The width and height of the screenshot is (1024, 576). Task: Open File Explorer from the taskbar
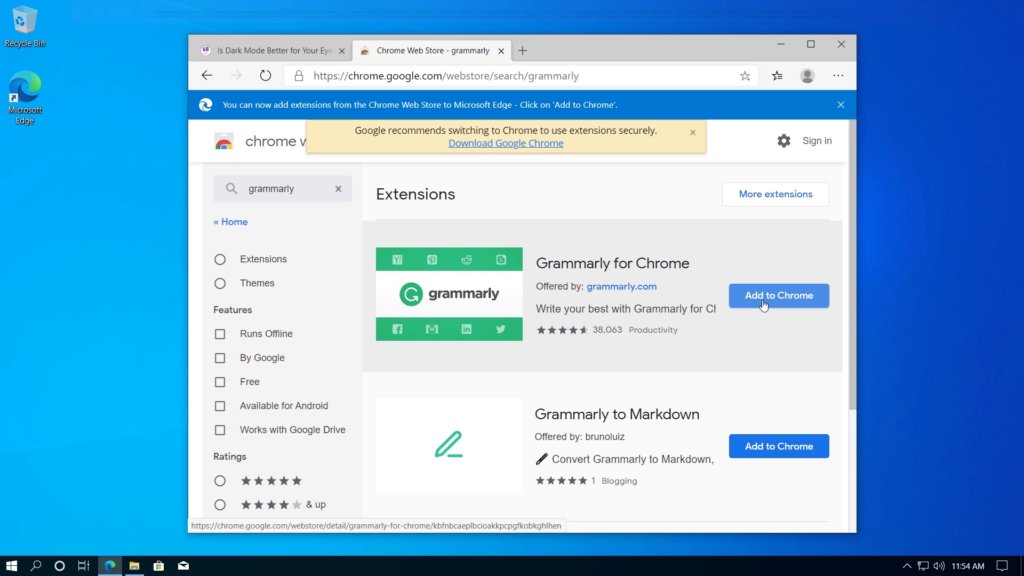(x=135, y=566)
